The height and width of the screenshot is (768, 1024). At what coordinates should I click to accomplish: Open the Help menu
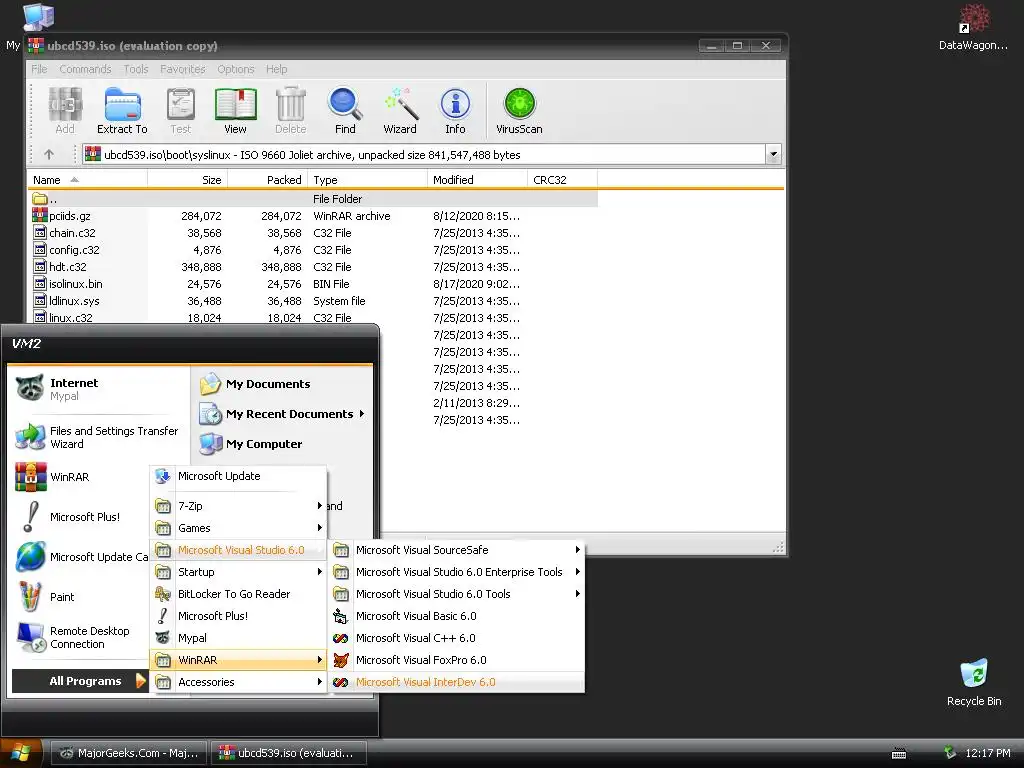coord(276,69)
